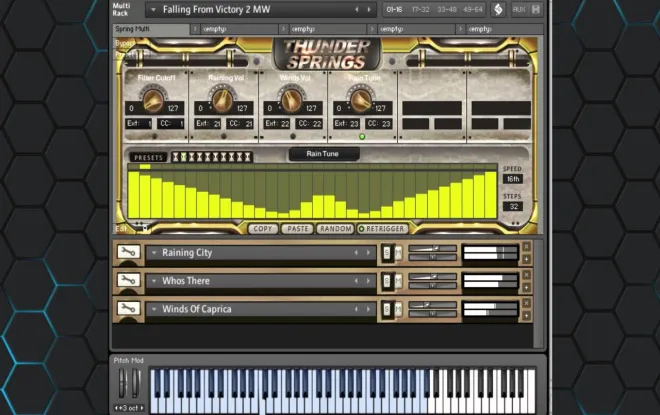Image resolution: width=660 pixels, height=415 pixels.
Task: Solo the Raining City instrument
Action: (387, 253)
